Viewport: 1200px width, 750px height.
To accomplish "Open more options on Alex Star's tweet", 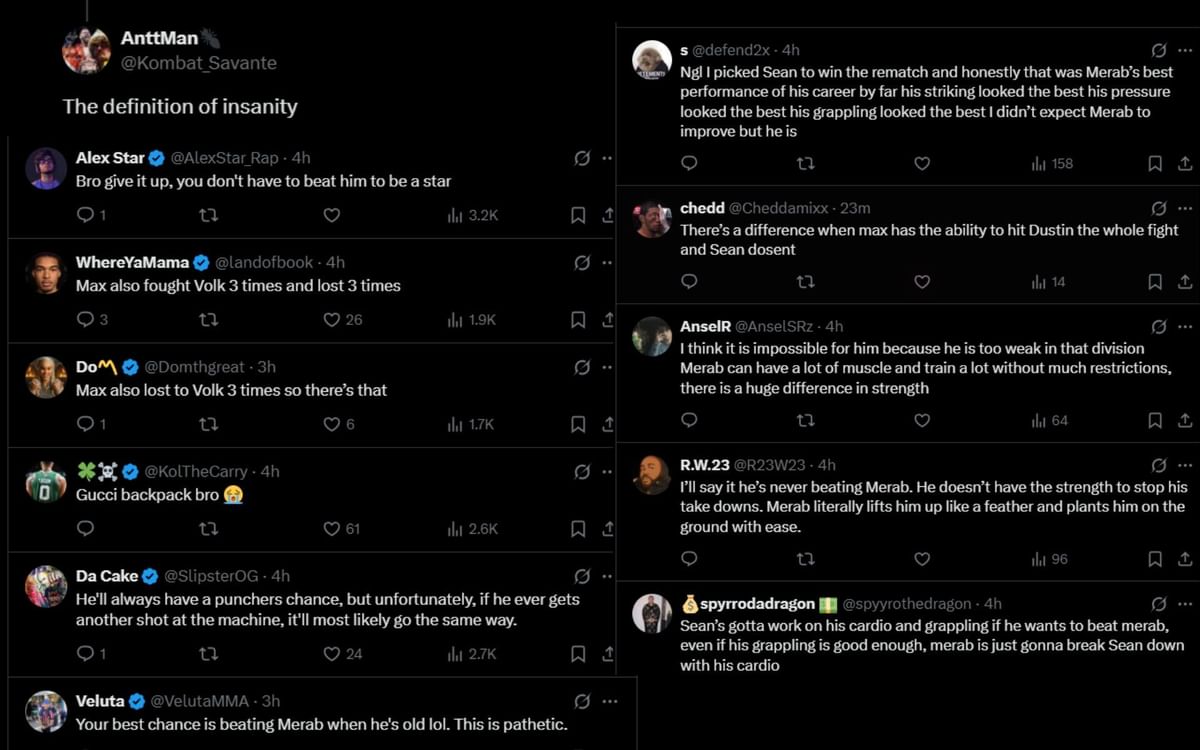I will click(x=607, y=158).
